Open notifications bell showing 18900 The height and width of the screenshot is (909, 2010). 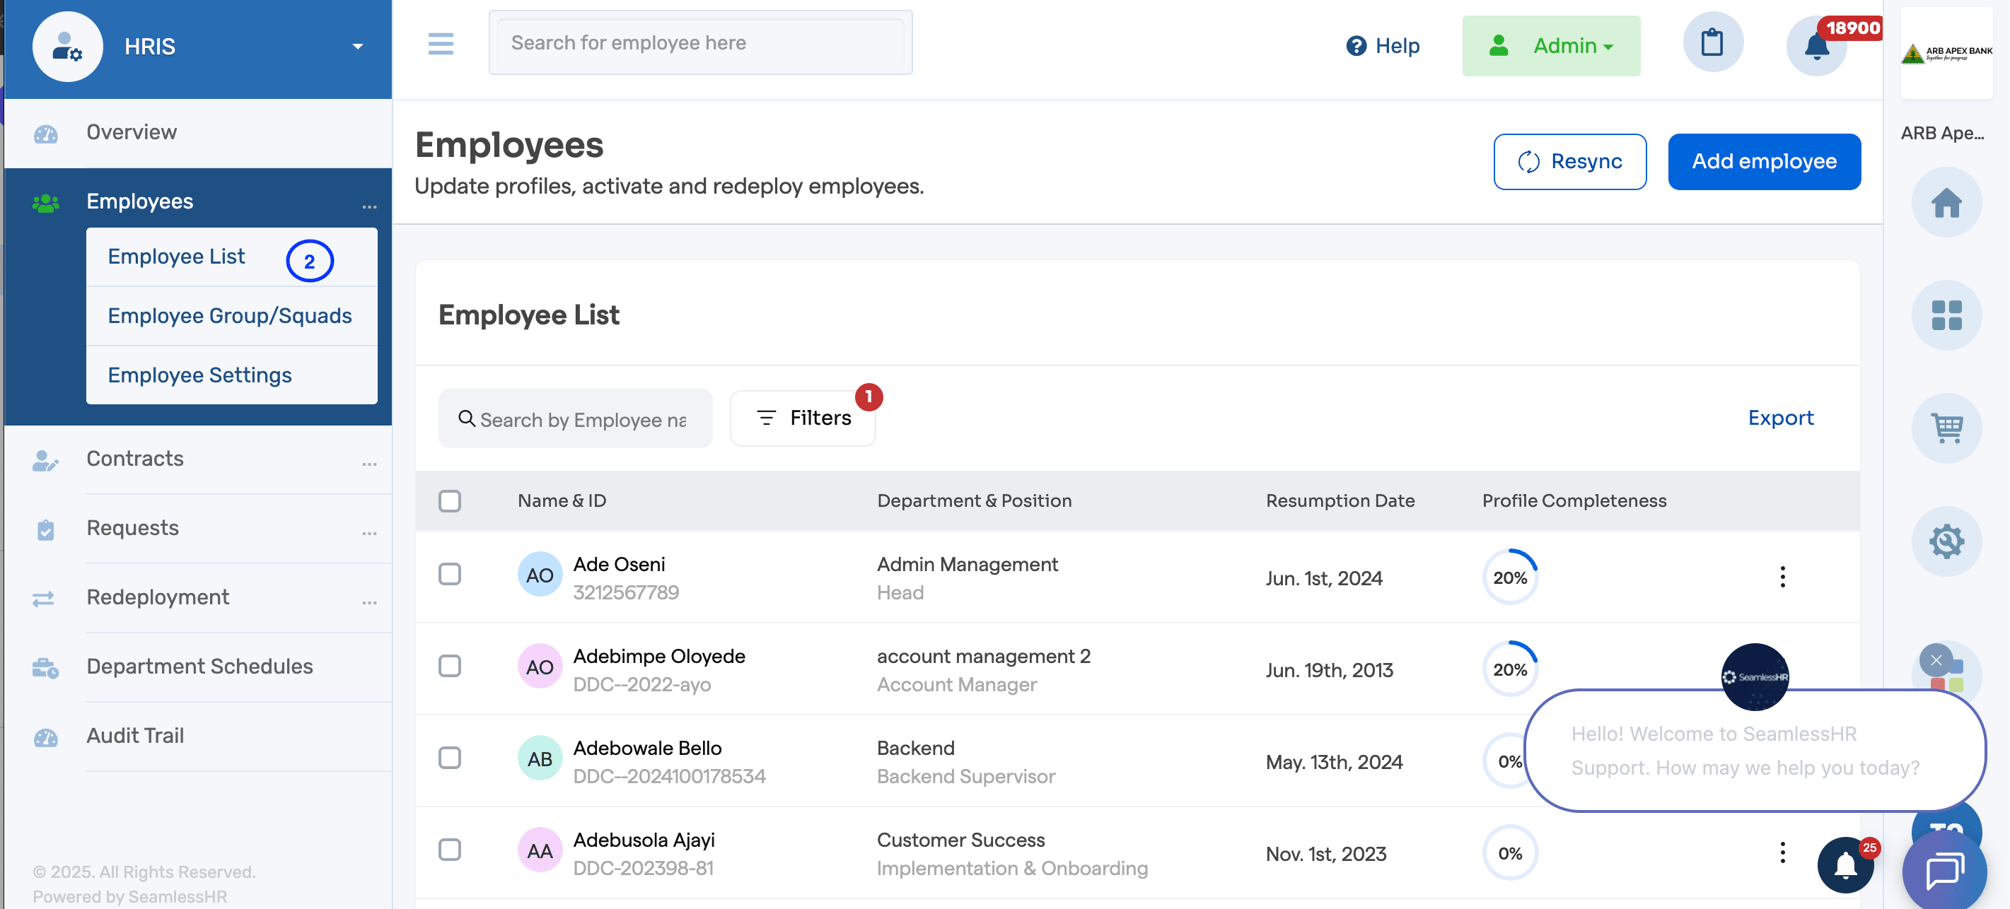click(1817, 46)
